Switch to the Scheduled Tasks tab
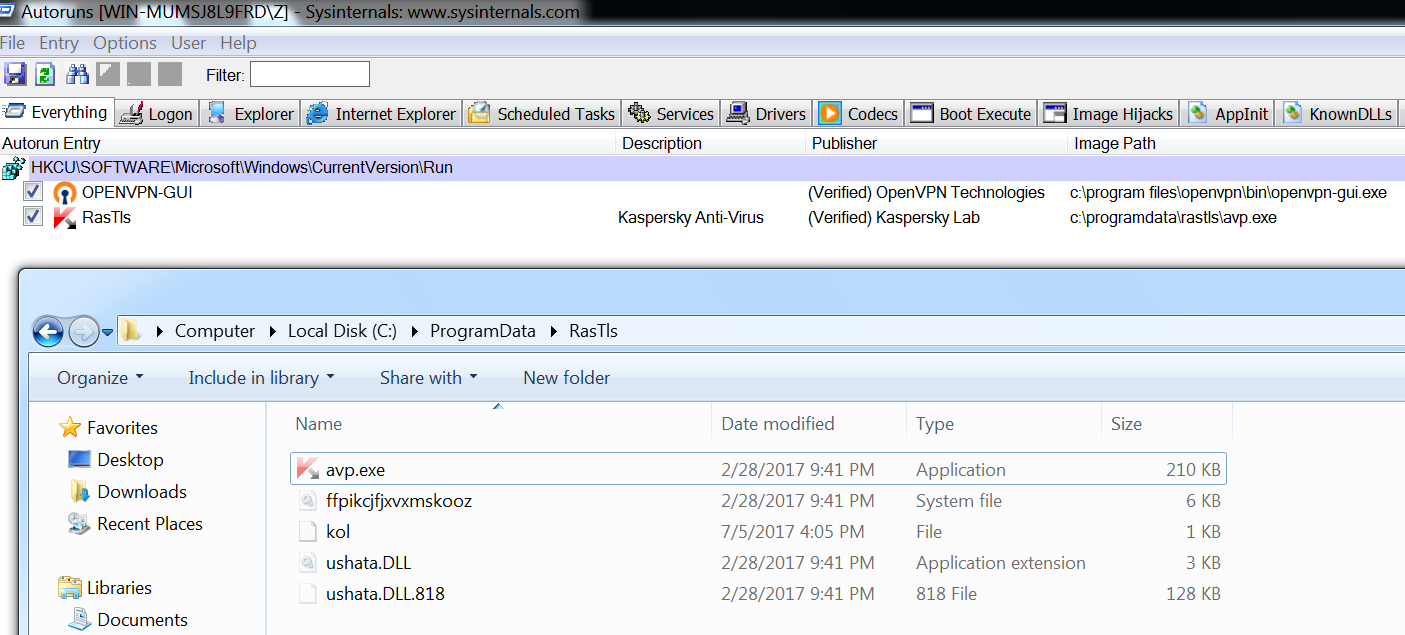1405x635 pixels. 542,114
